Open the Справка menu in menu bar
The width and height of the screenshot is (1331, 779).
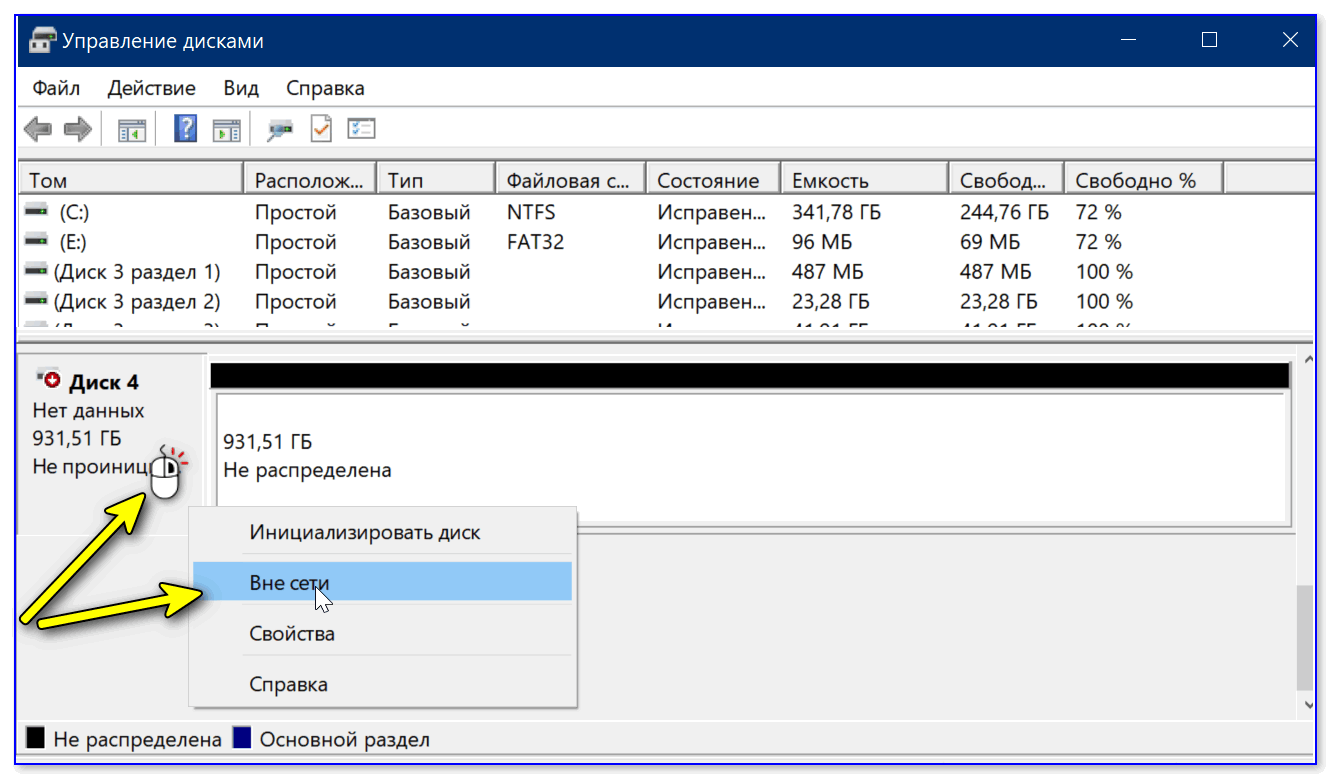pyautogui.click(x=325, y=88)
